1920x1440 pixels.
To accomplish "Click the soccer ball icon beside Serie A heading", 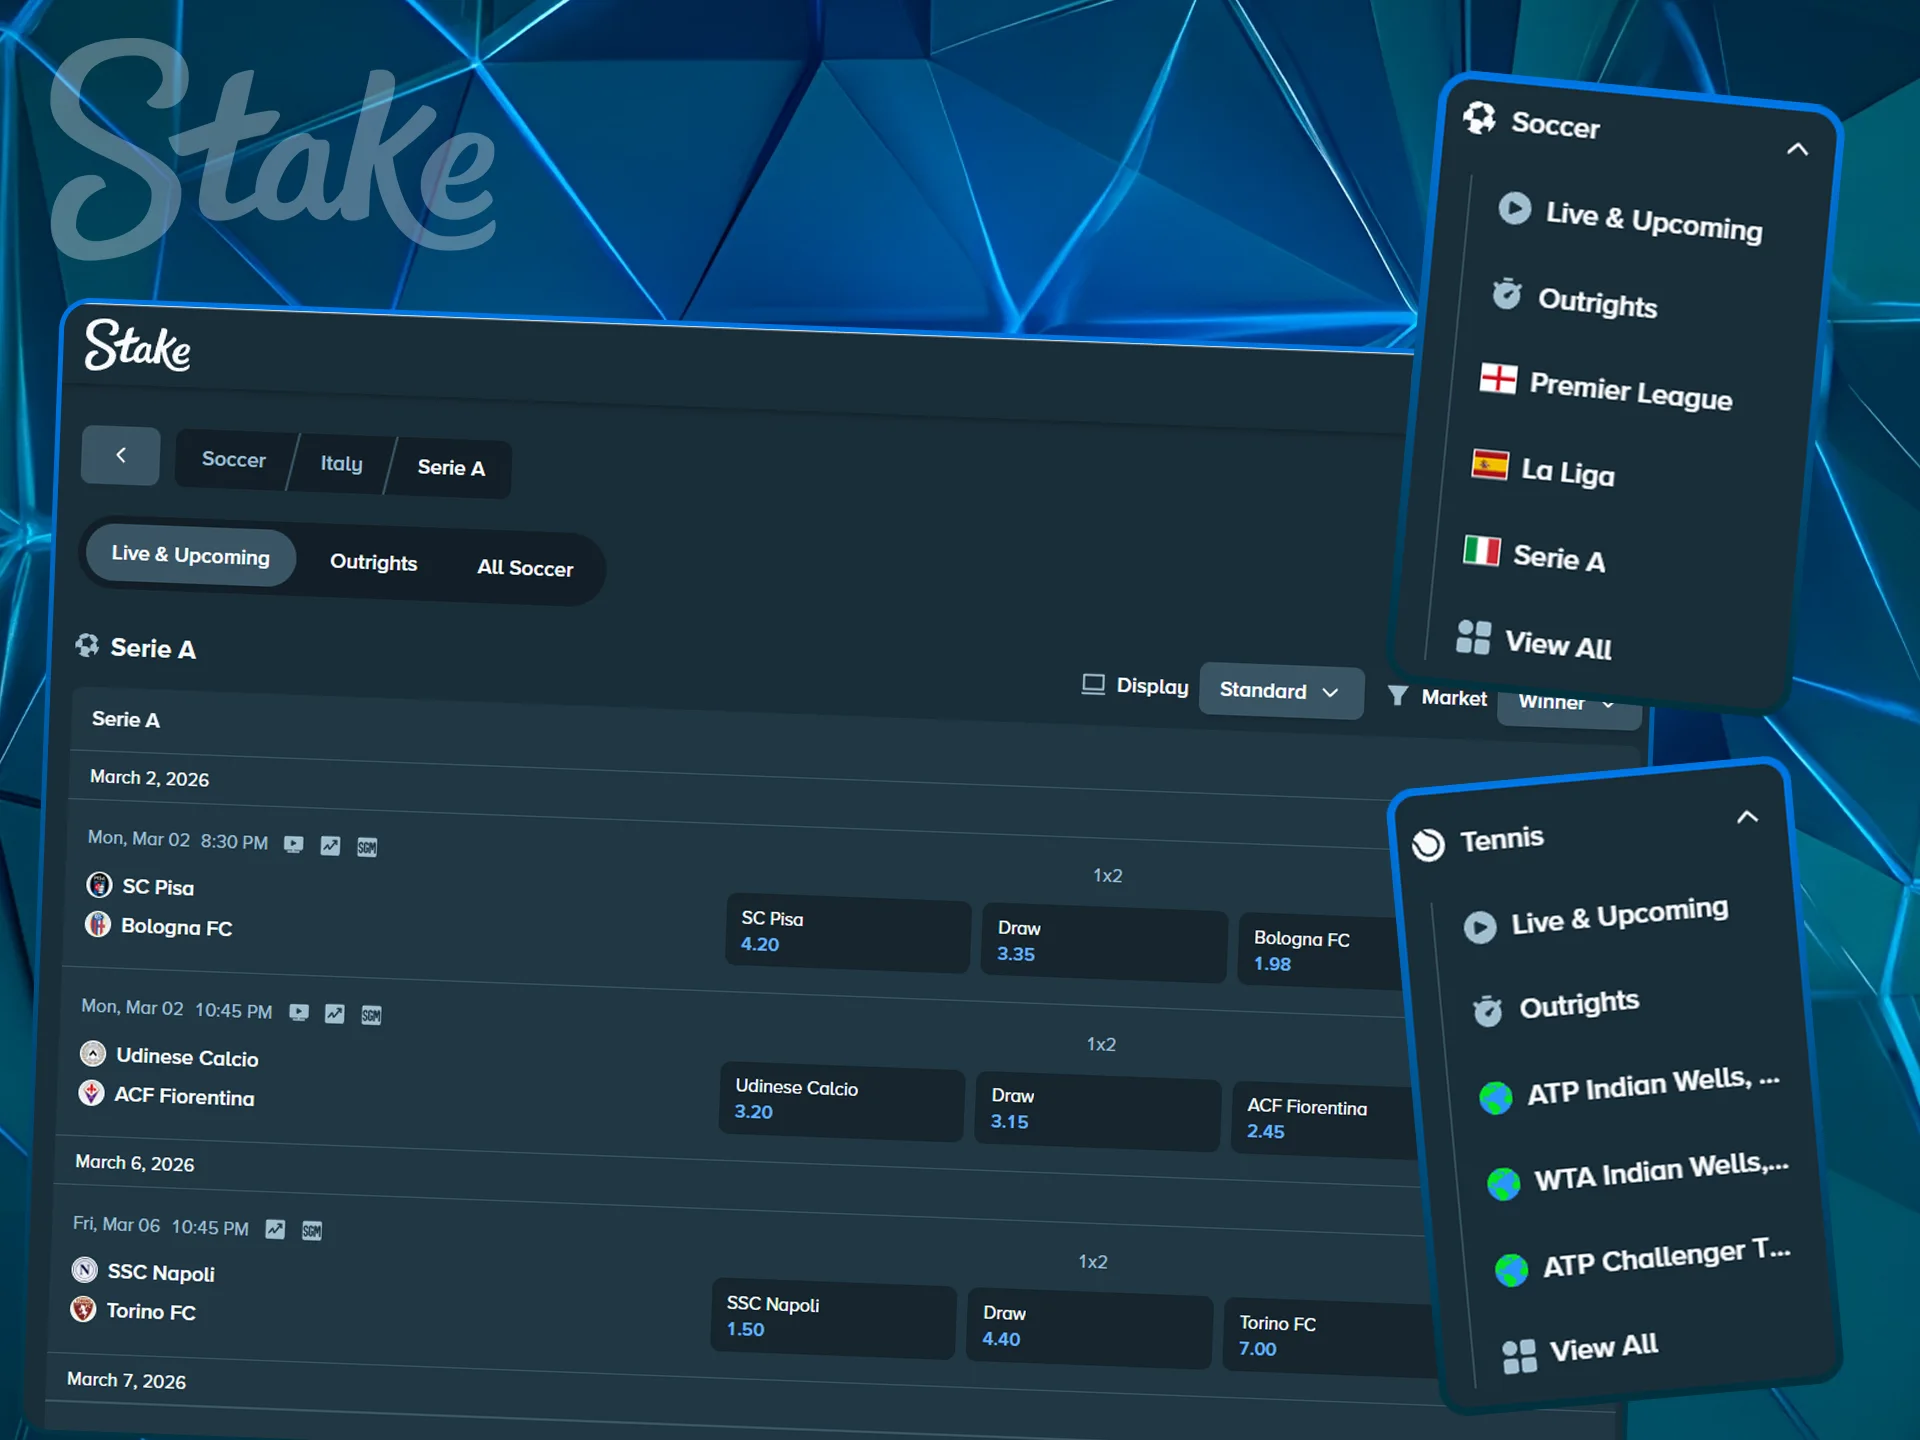I will (x=87, y=645).
